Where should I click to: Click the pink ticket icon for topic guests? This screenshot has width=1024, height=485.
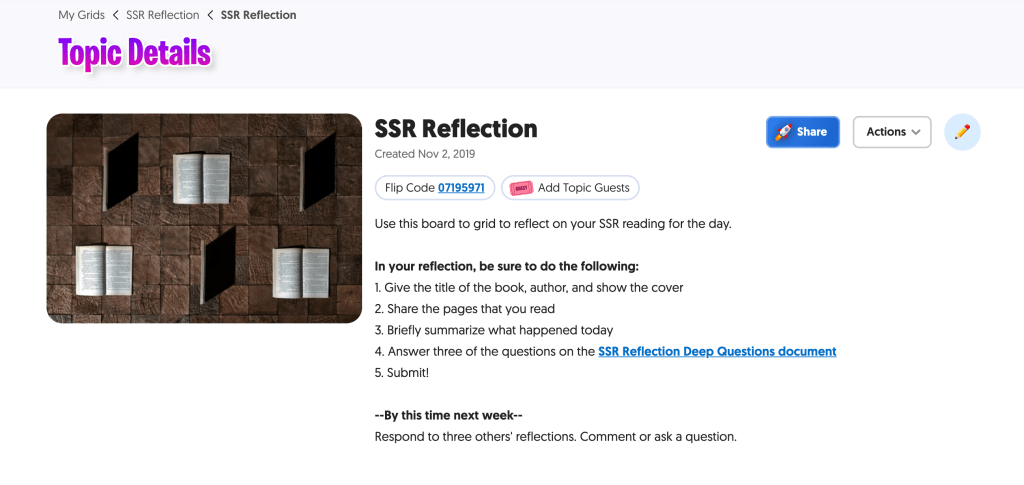[521, 188]
